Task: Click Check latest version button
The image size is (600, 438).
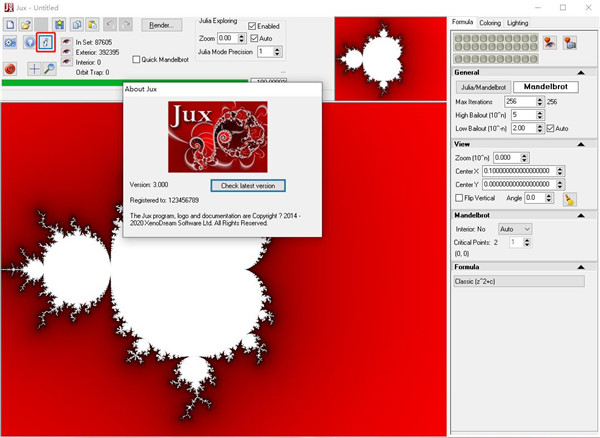Action: pos(248,186)
